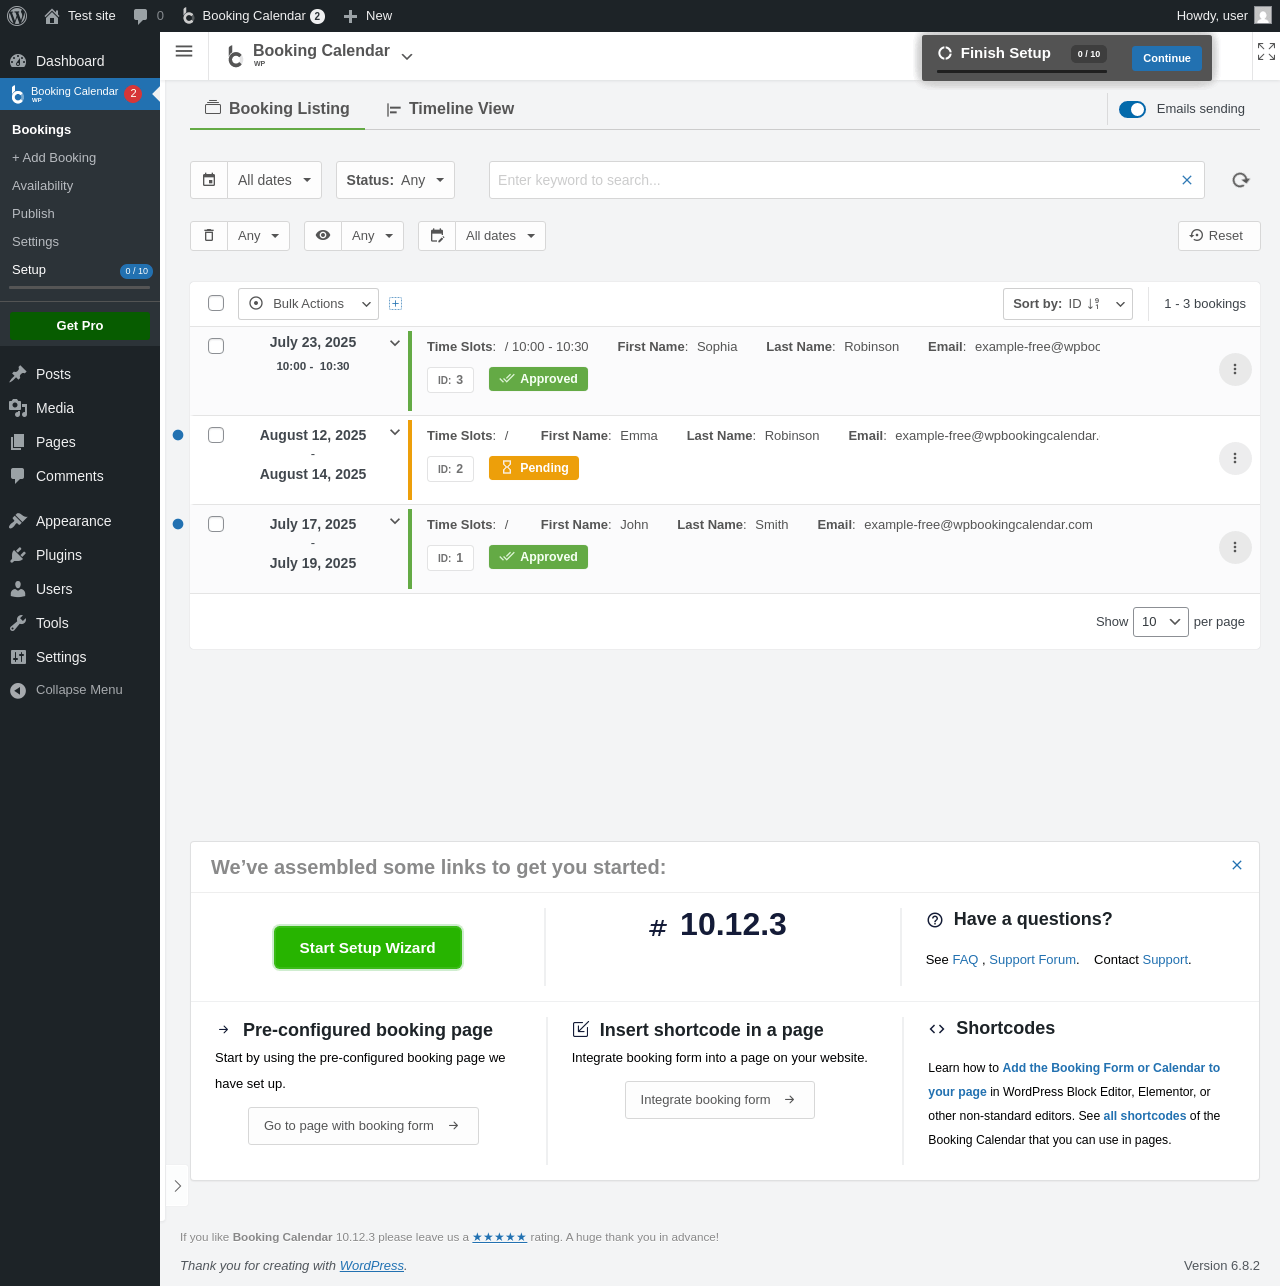Viewport: 1280px width, 1286px height.
Task: Toggle the Emails sending switch
Action: pos(1132,109)
